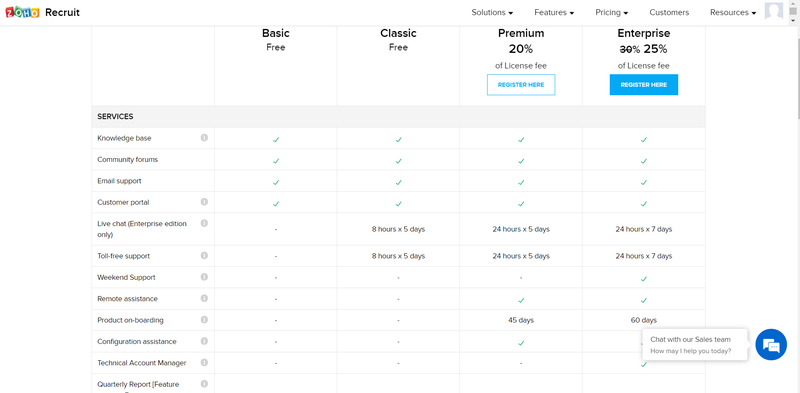Viewport: 800px width, 393px height.
Task: Click info icon next to Weekend Support
Action: coord(204,277)
